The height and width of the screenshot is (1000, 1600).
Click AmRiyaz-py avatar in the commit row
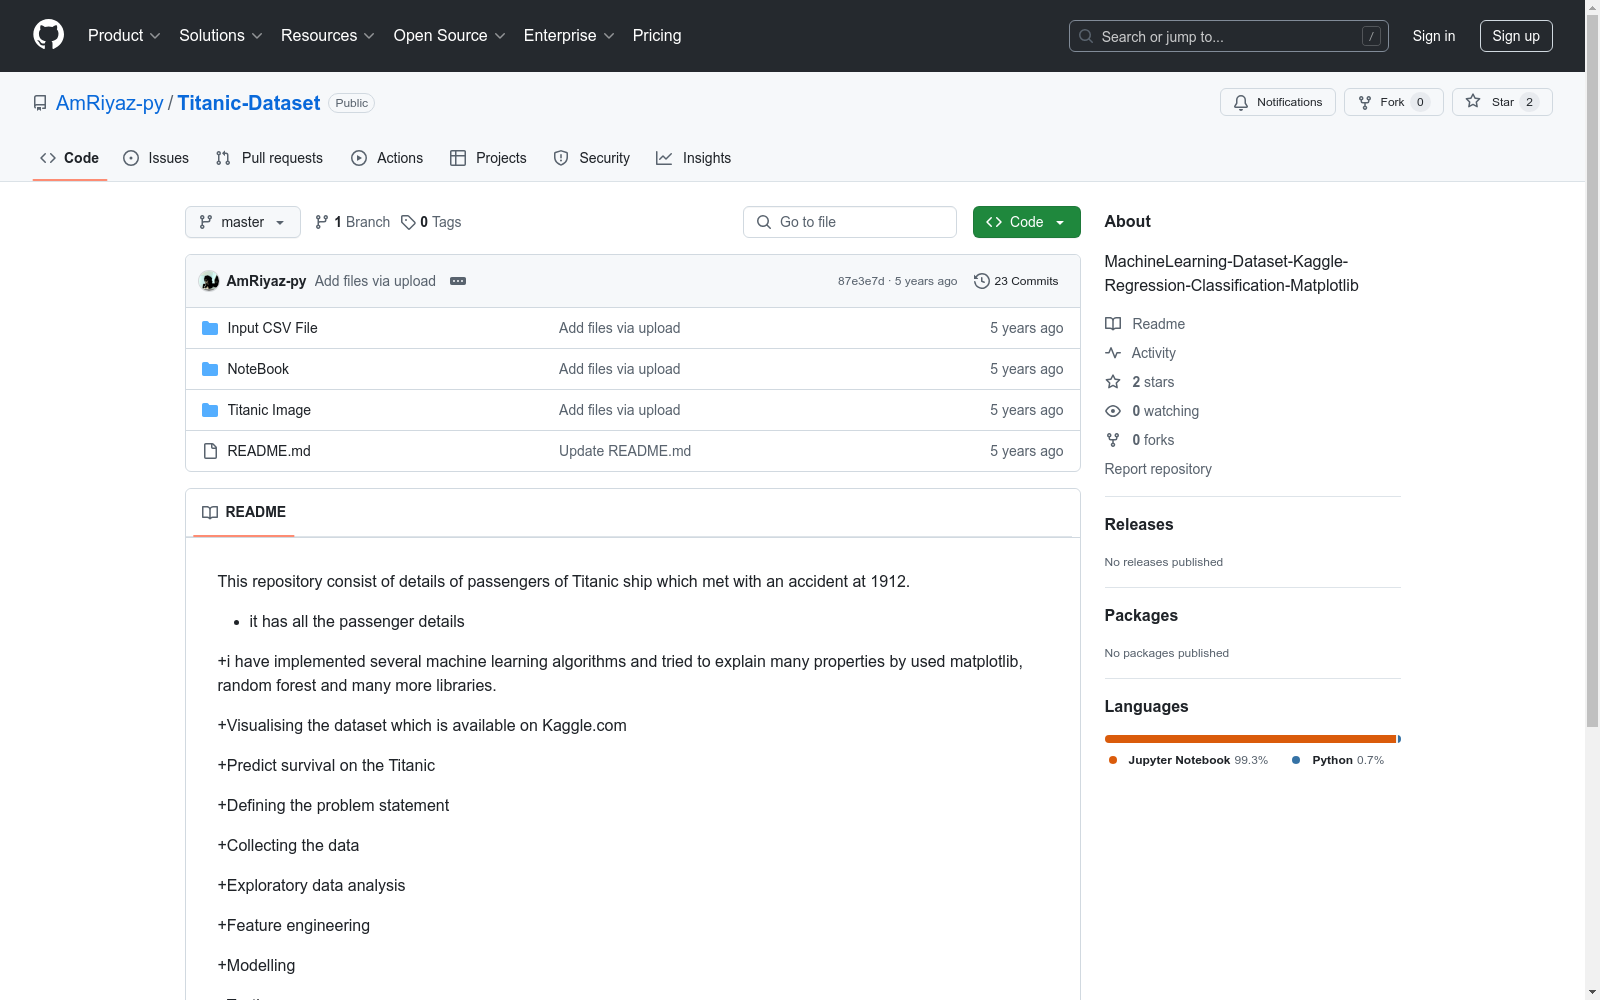(209, 281)
